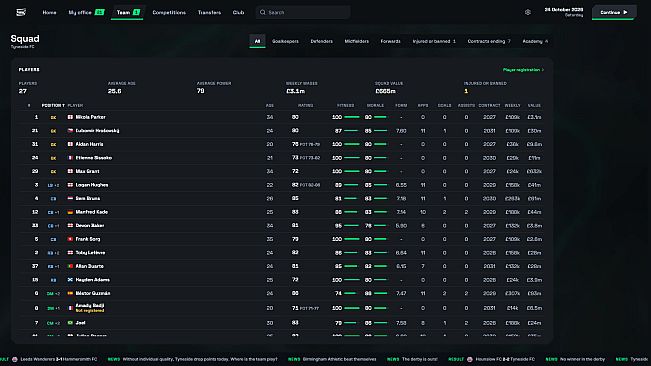Click Logan Hughes's flag icon
The width and height of the screenshot is (651, 366).
[x=70, y=185]
